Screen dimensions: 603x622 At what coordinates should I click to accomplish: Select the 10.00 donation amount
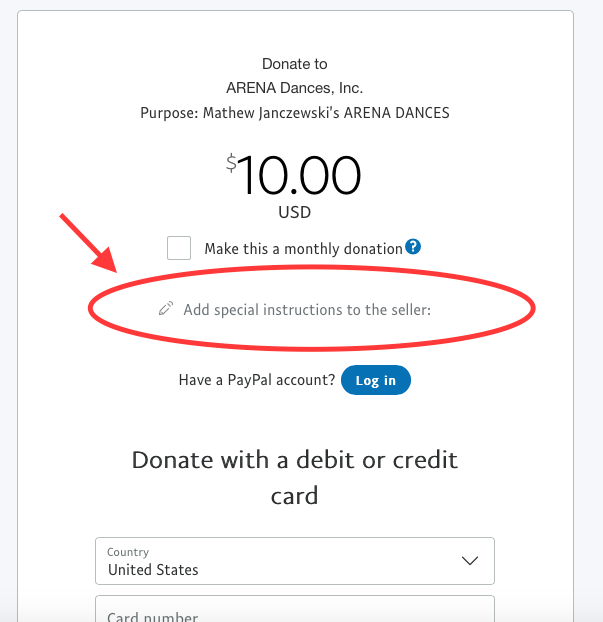pyautogui.click(x=298, y=175)
